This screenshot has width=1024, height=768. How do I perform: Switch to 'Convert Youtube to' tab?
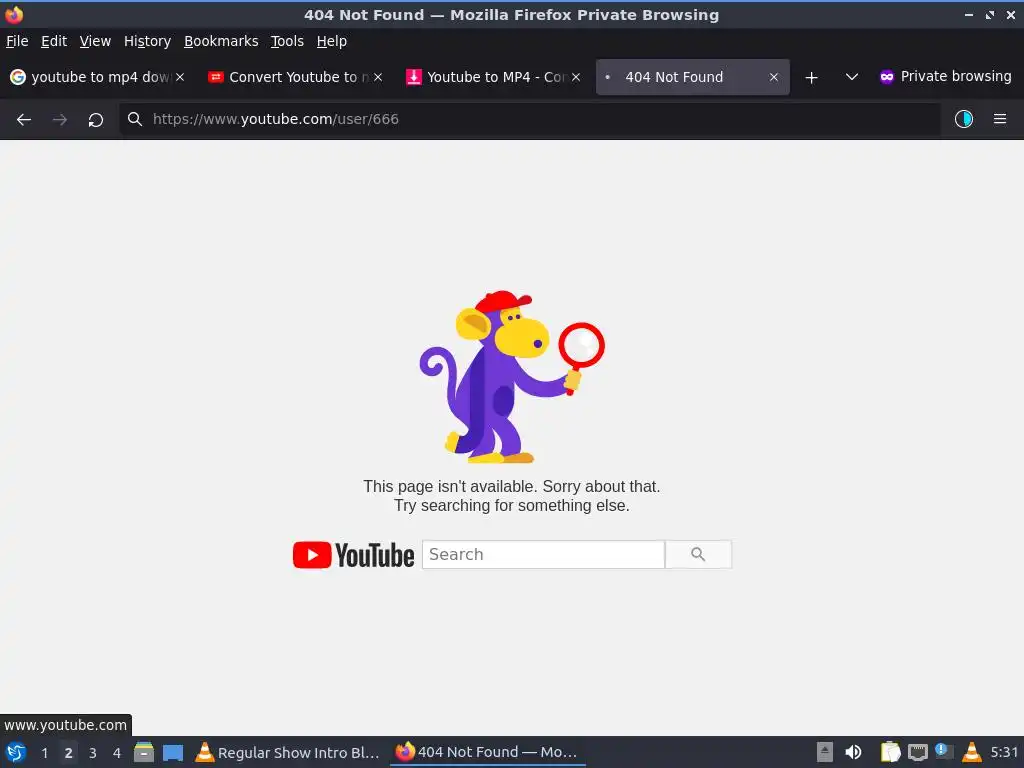pyautogui.click(x=296, y=77)
